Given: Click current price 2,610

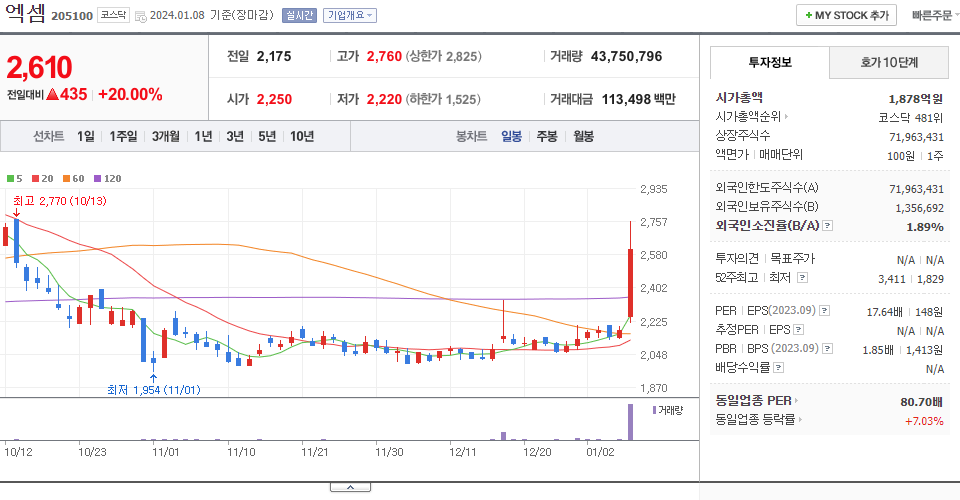Looking at the screenshot, I should coord(39,67).
